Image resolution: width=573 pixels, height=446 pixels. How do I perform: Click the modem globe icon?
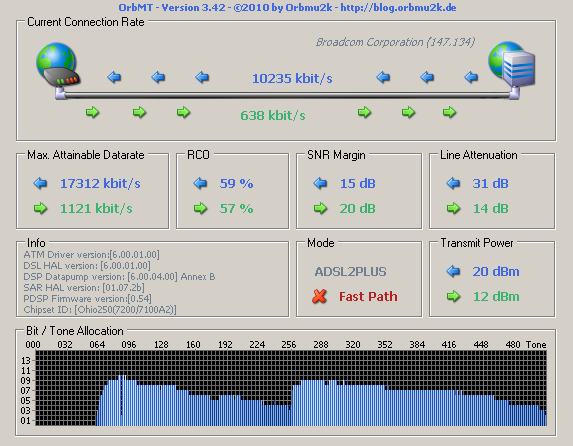[x=57, y=65]
